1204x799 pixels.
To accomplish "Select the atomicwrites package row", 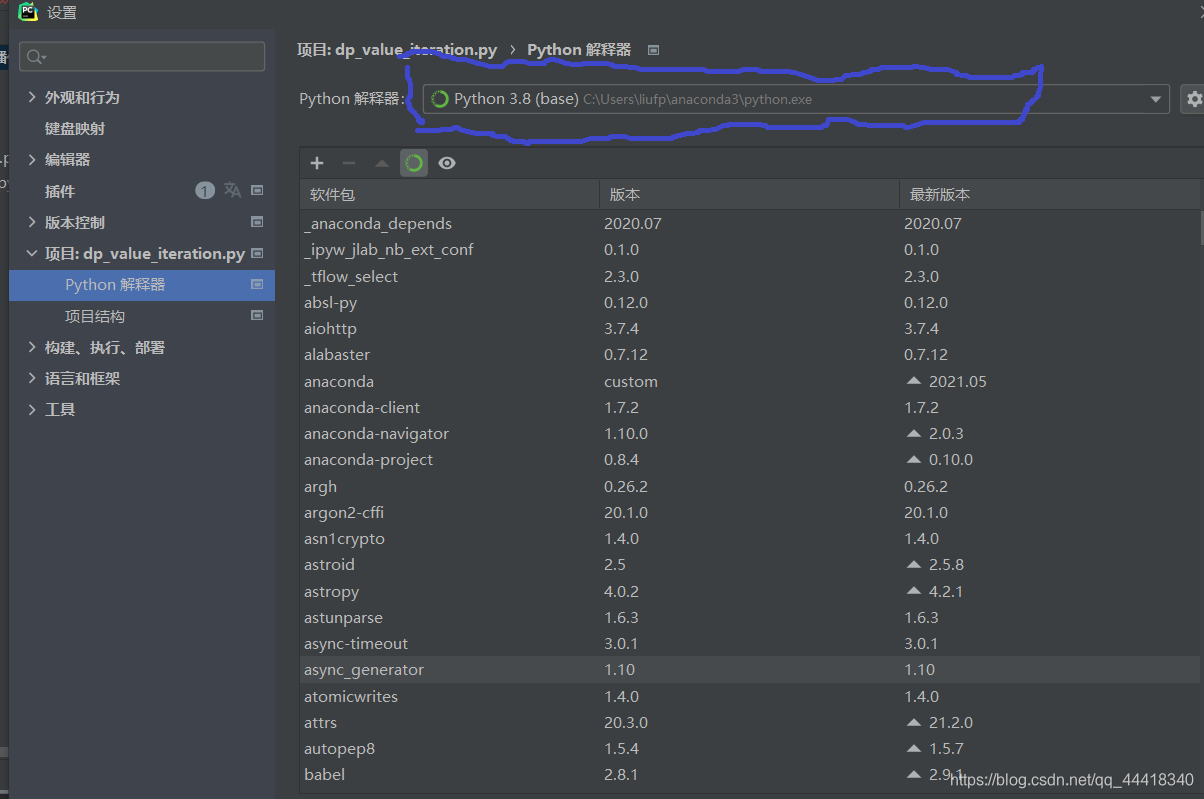I will click(750, 696).
